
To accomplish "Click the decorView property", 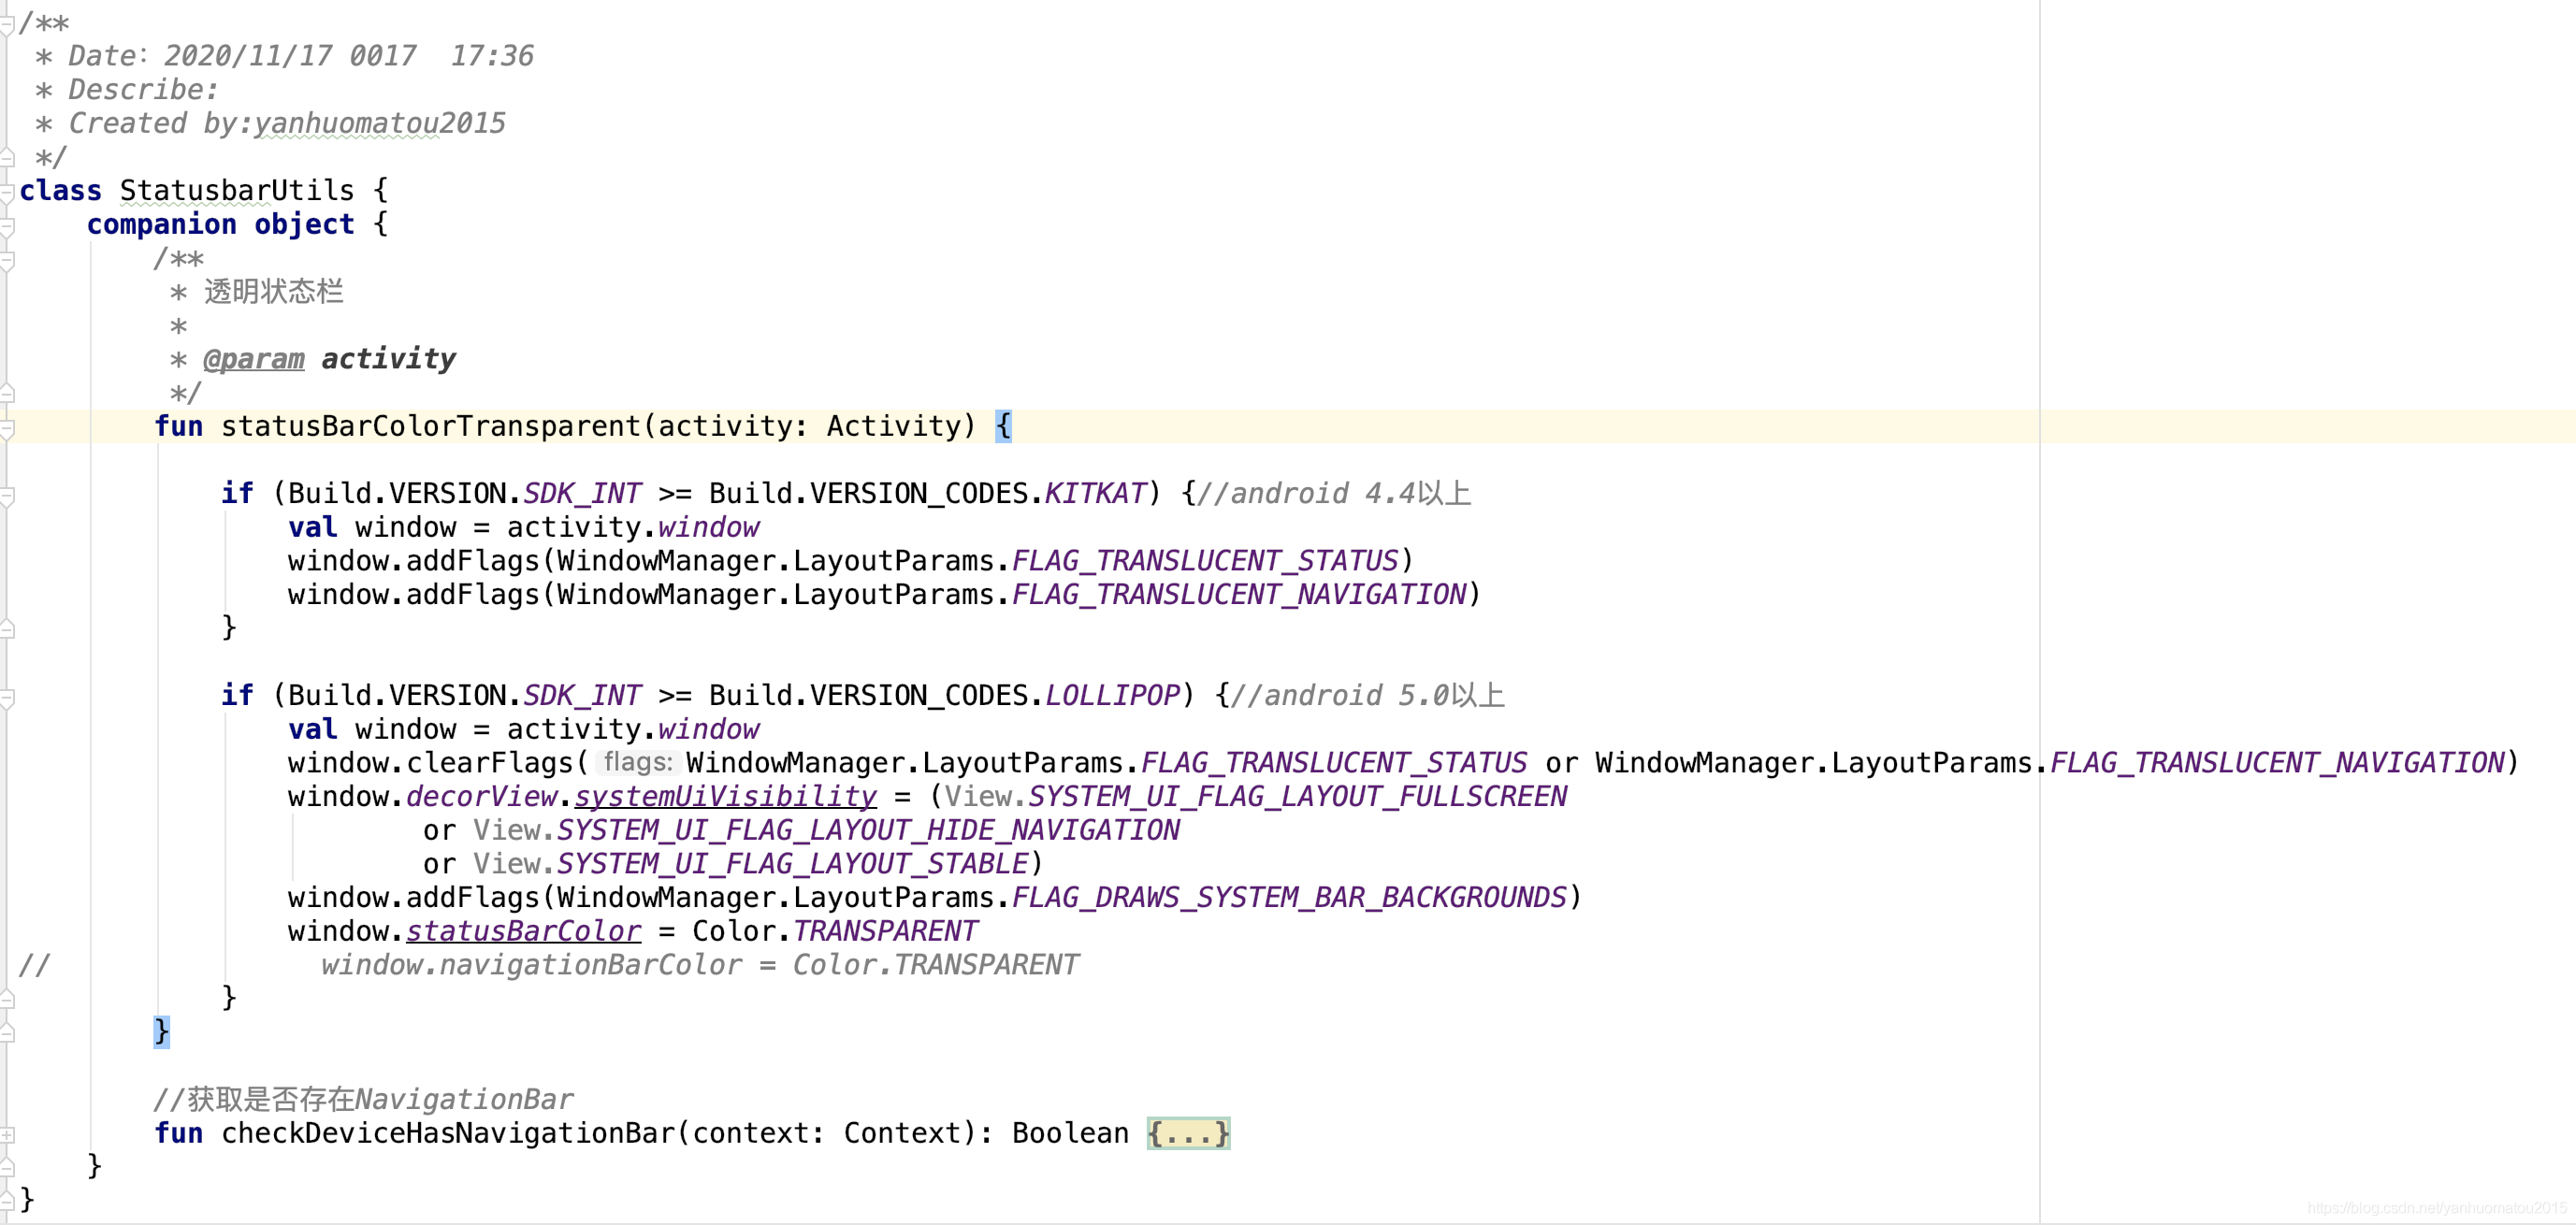I will click(481, 797).
